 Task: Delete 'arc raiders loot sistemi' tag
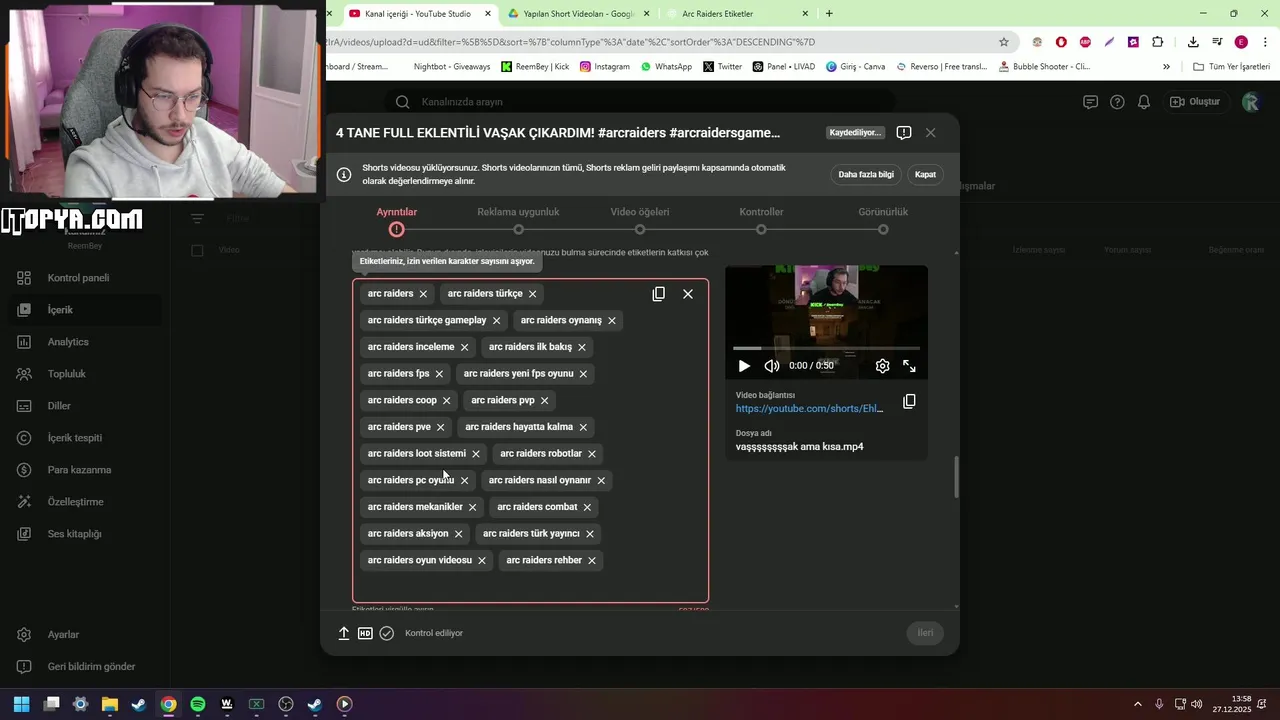(x=476, y=454)
